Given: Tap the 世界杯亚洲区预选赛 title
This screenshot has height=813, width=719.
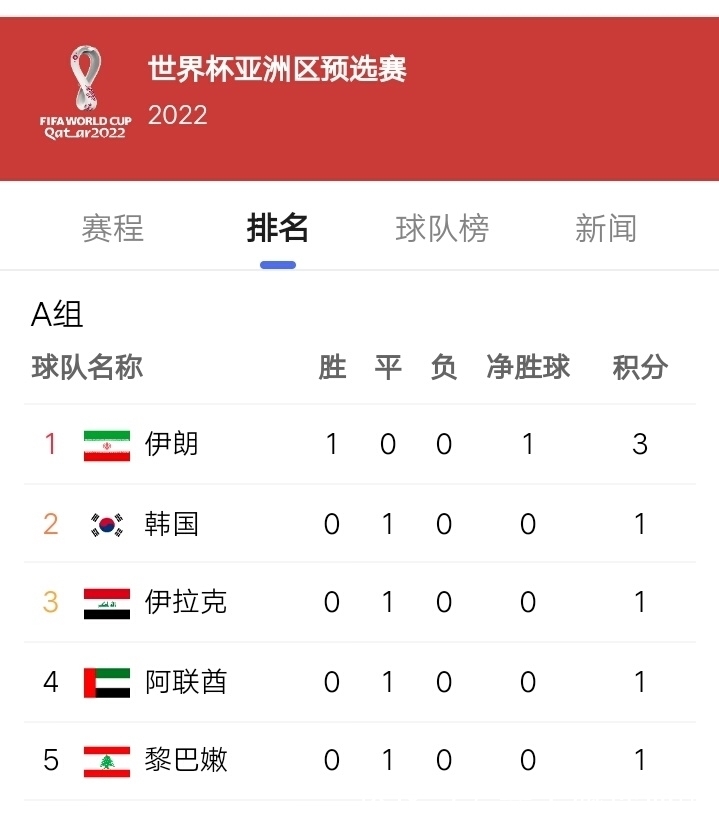Looking at the screenshot, I should 277,69.
